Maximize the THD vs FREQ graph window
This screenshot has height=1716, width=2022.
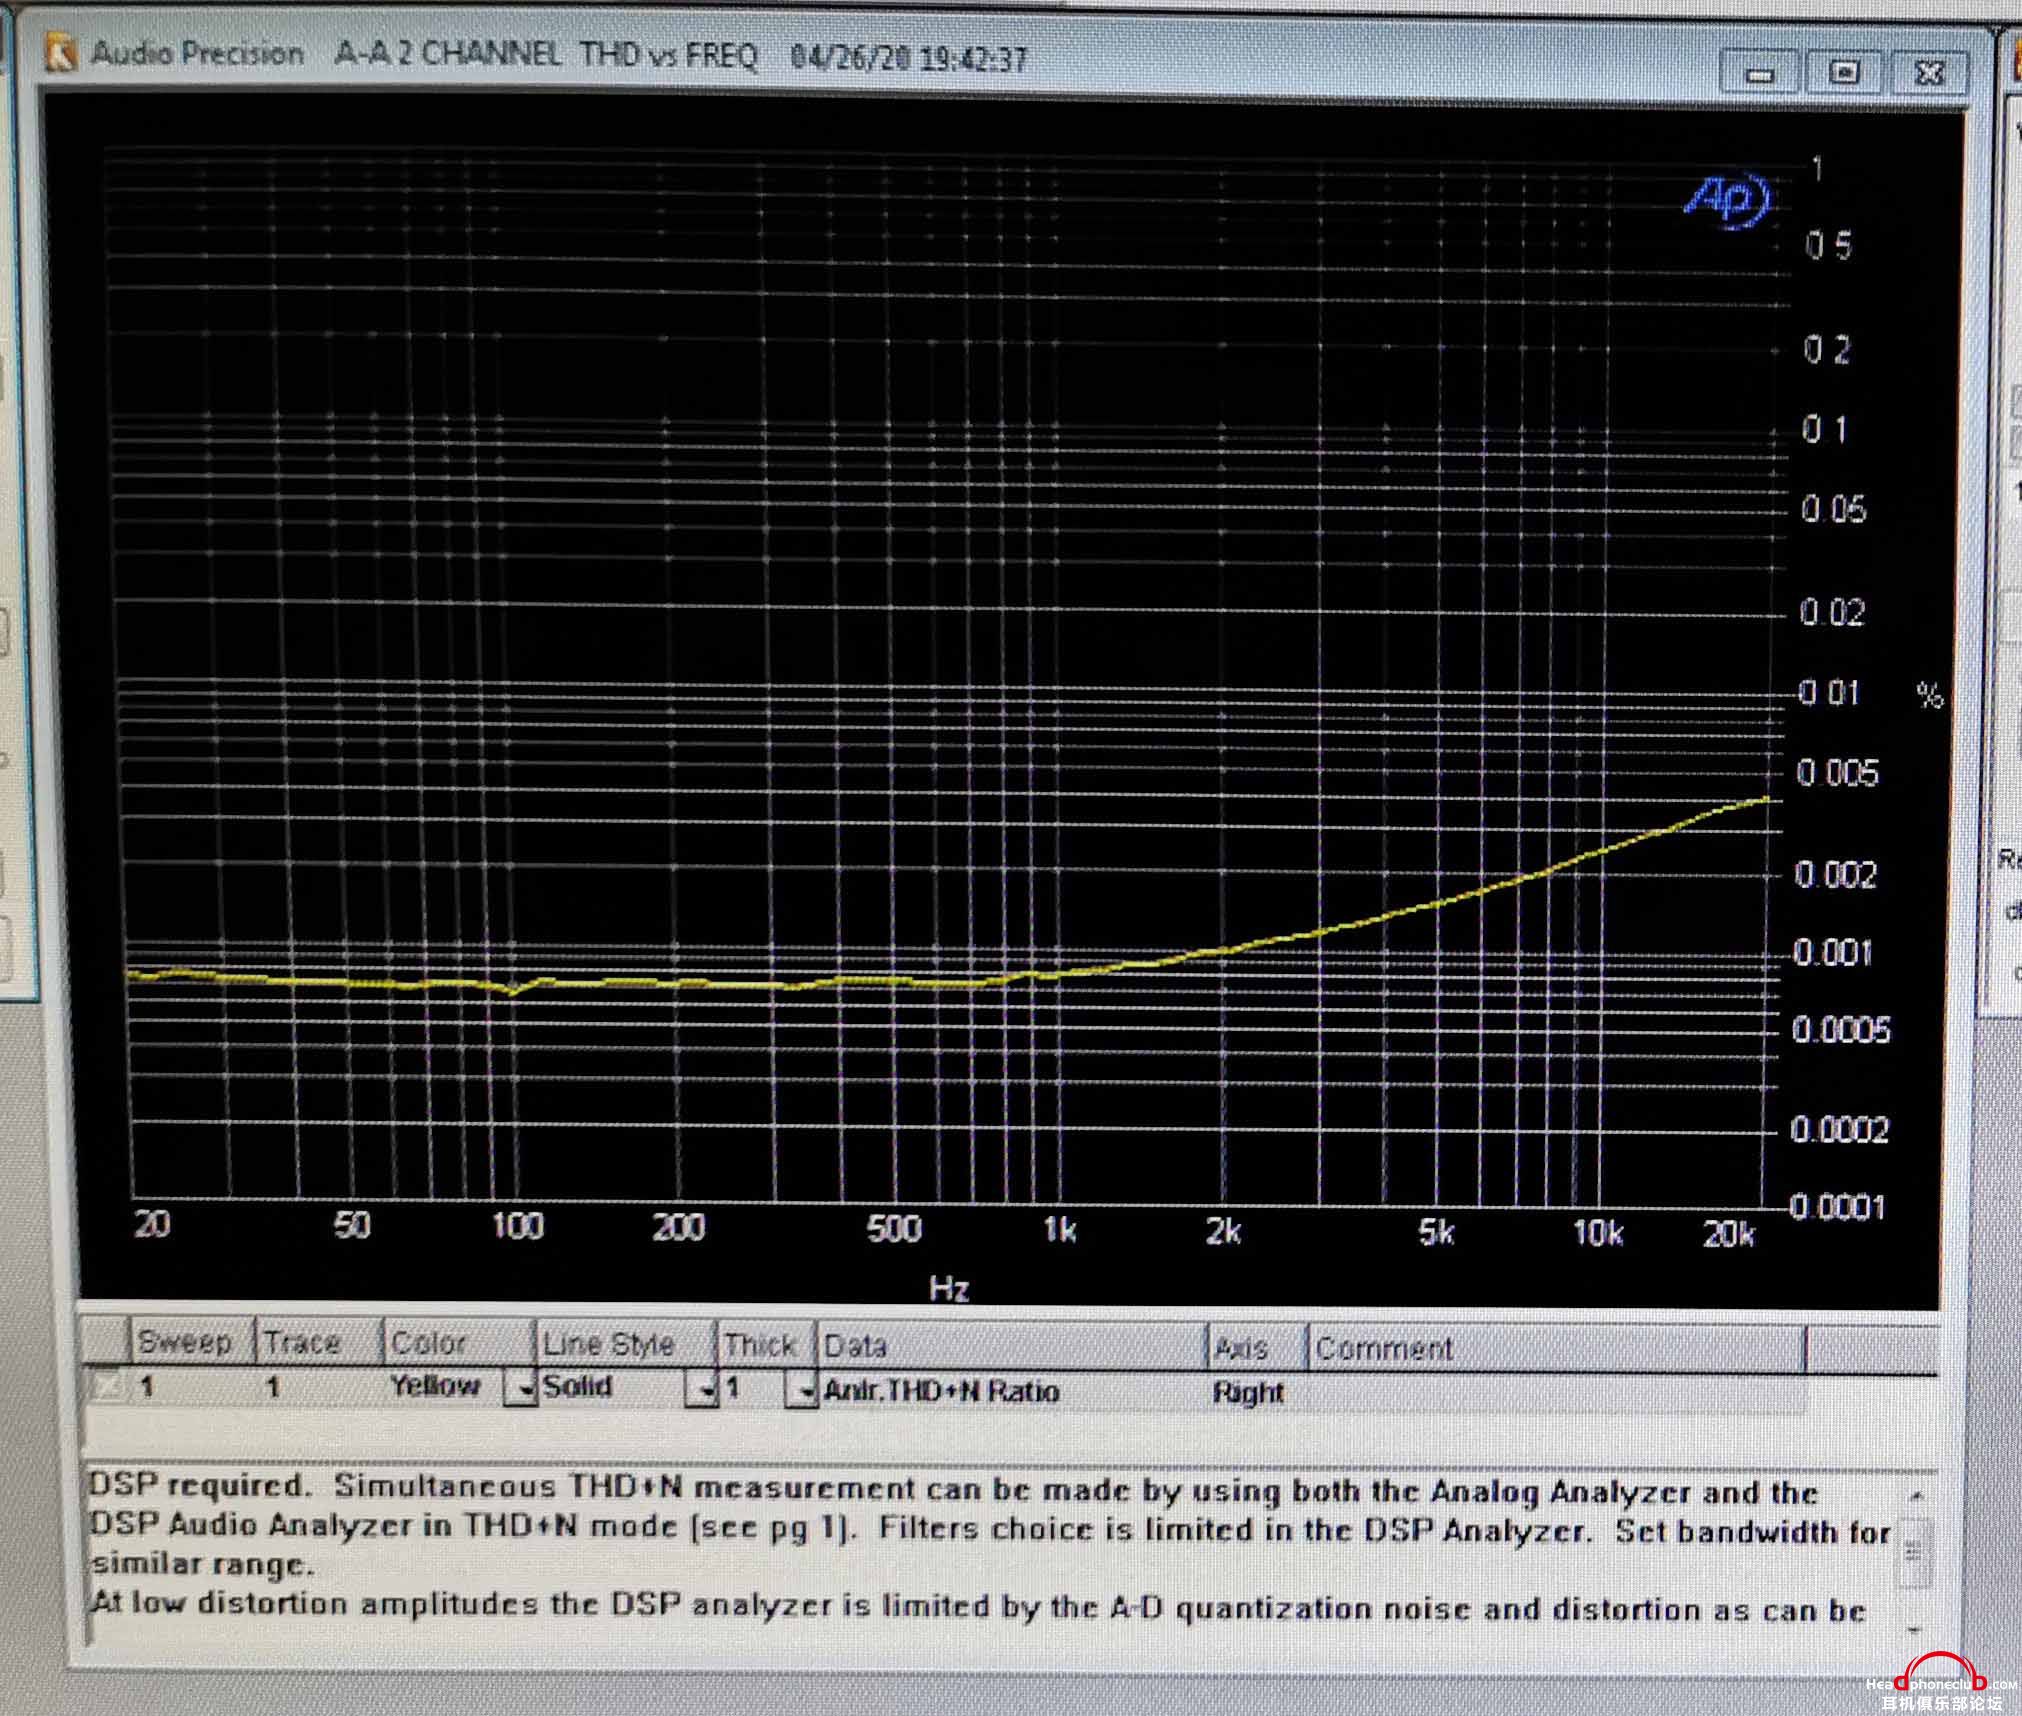[x=1844, y=72]
